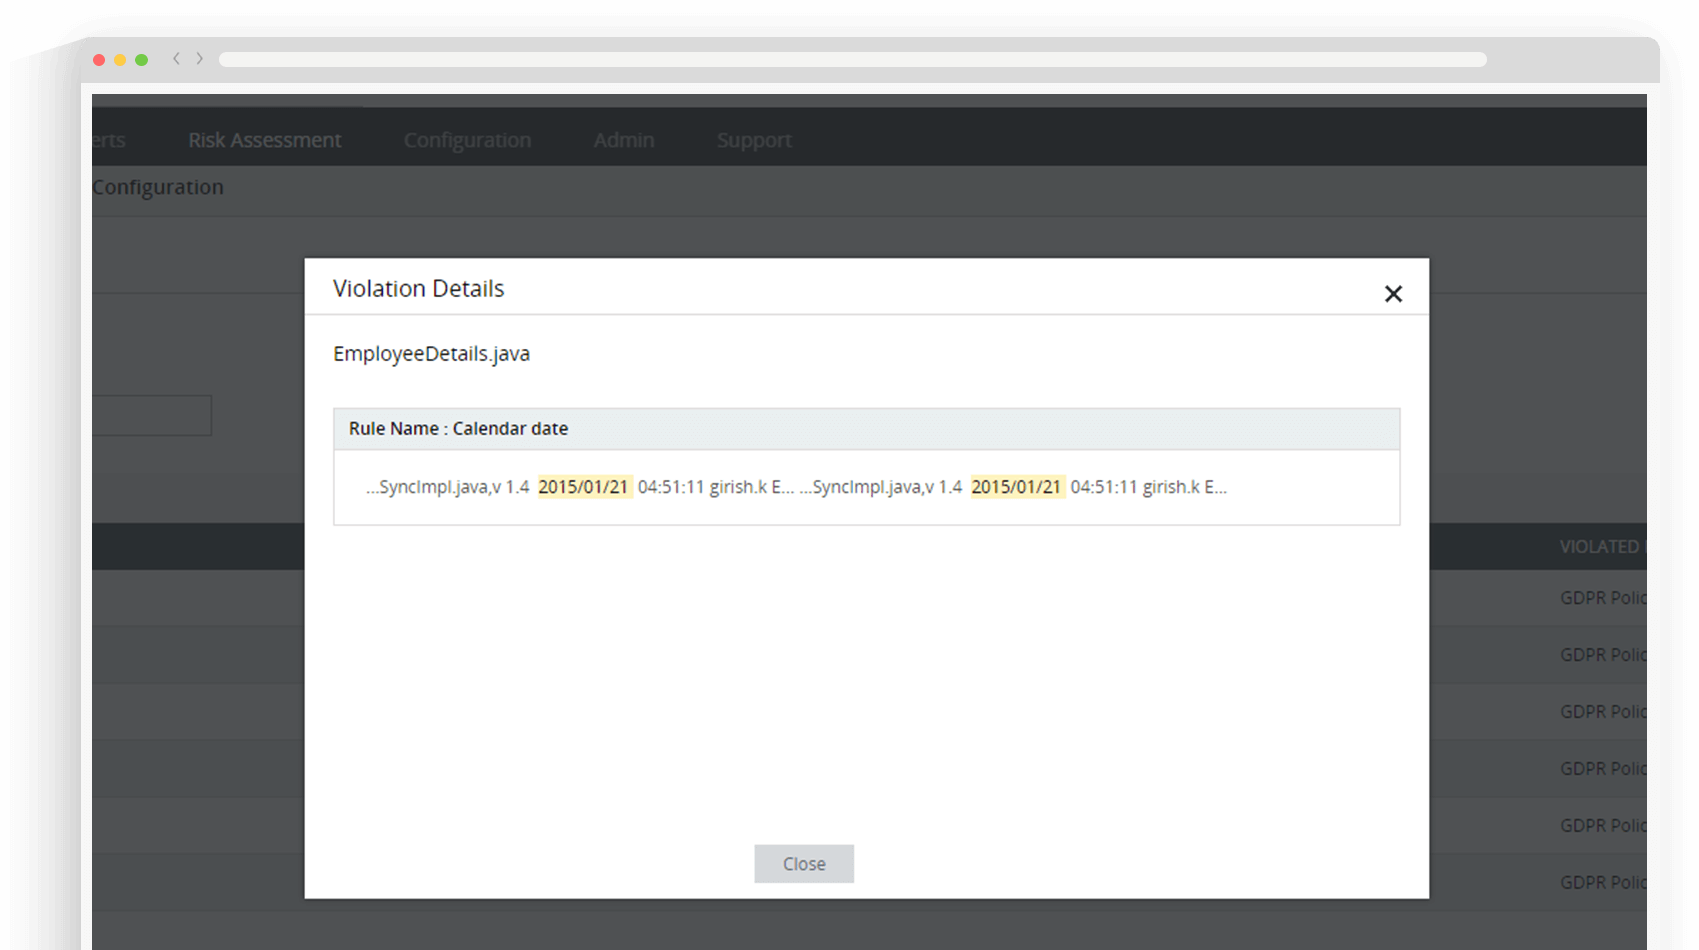
Task: Select the first highlighted 2015/01/21 date
Action: tap(583, 487)
